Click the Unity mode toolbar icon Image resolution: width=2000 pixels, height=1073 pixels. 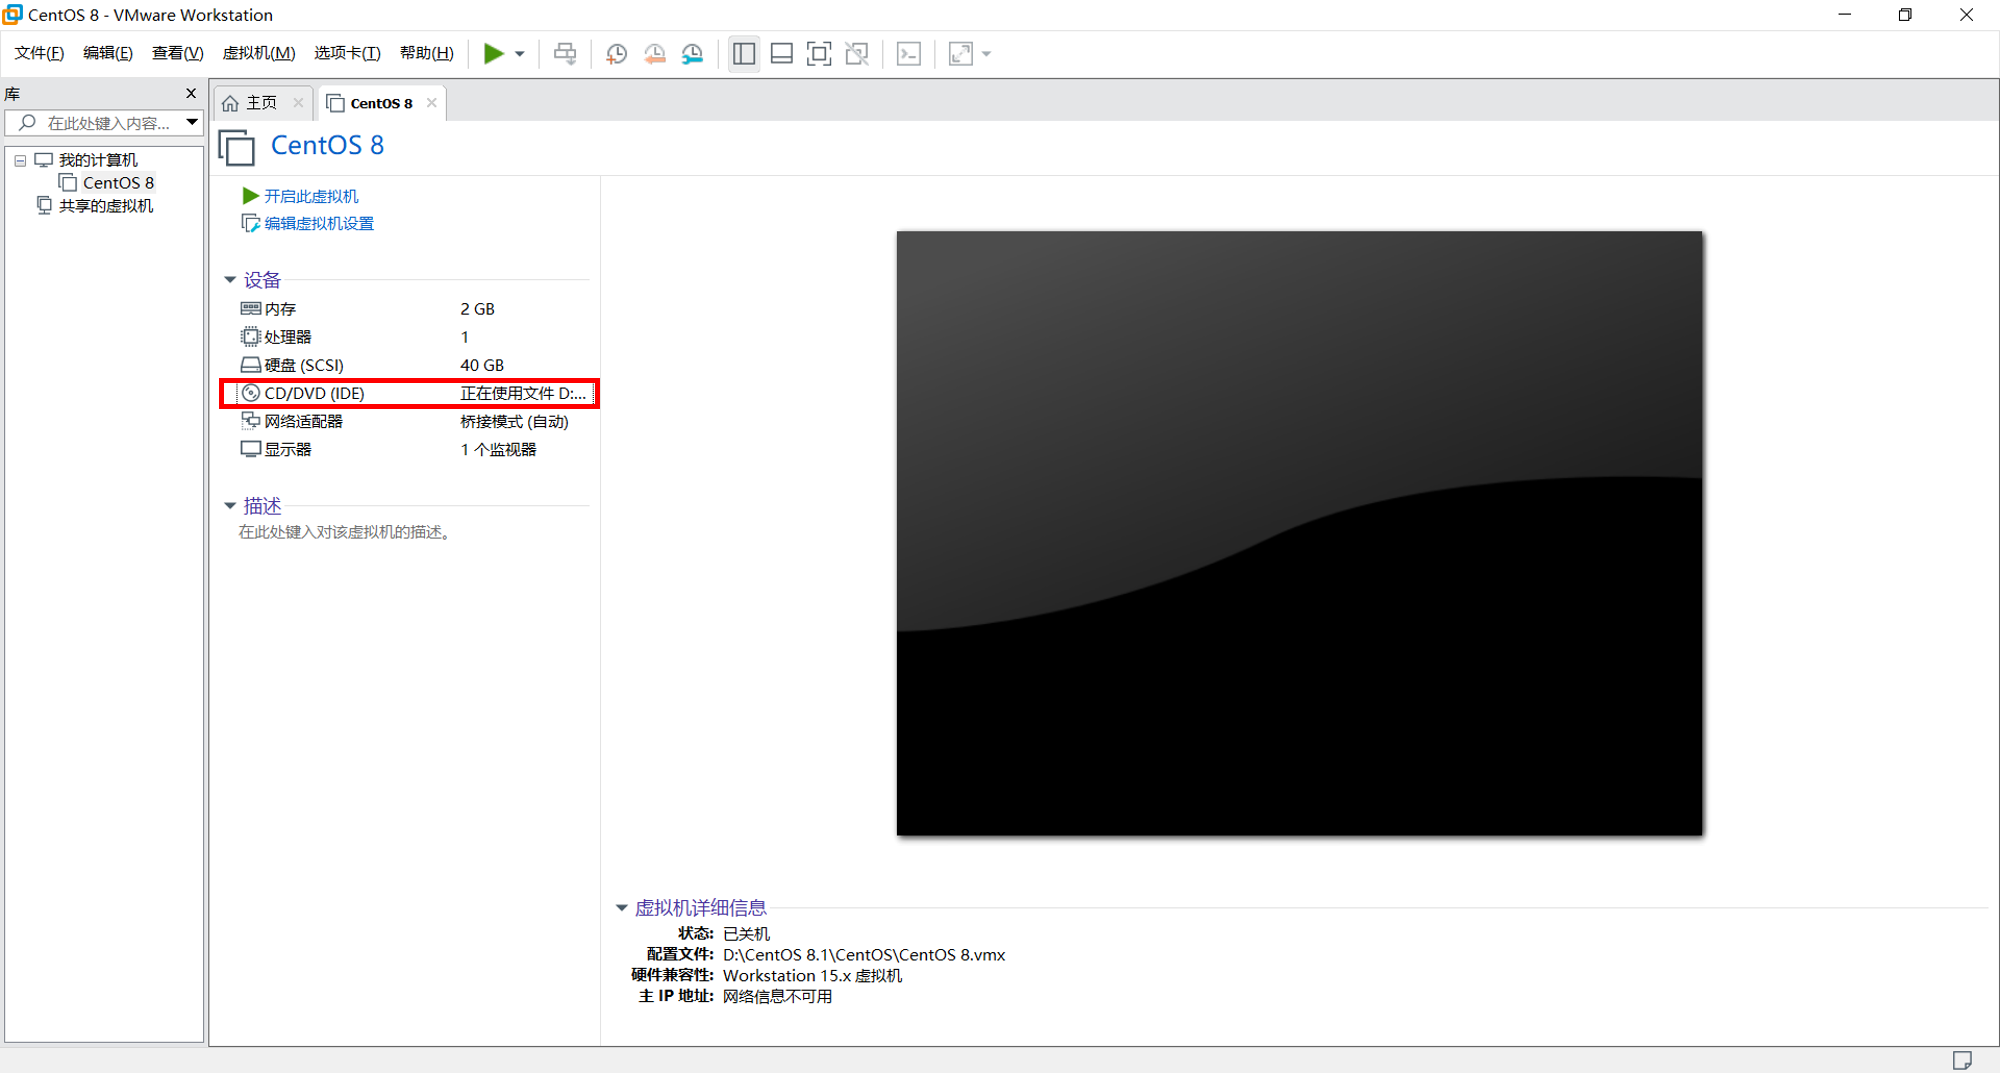857,54
